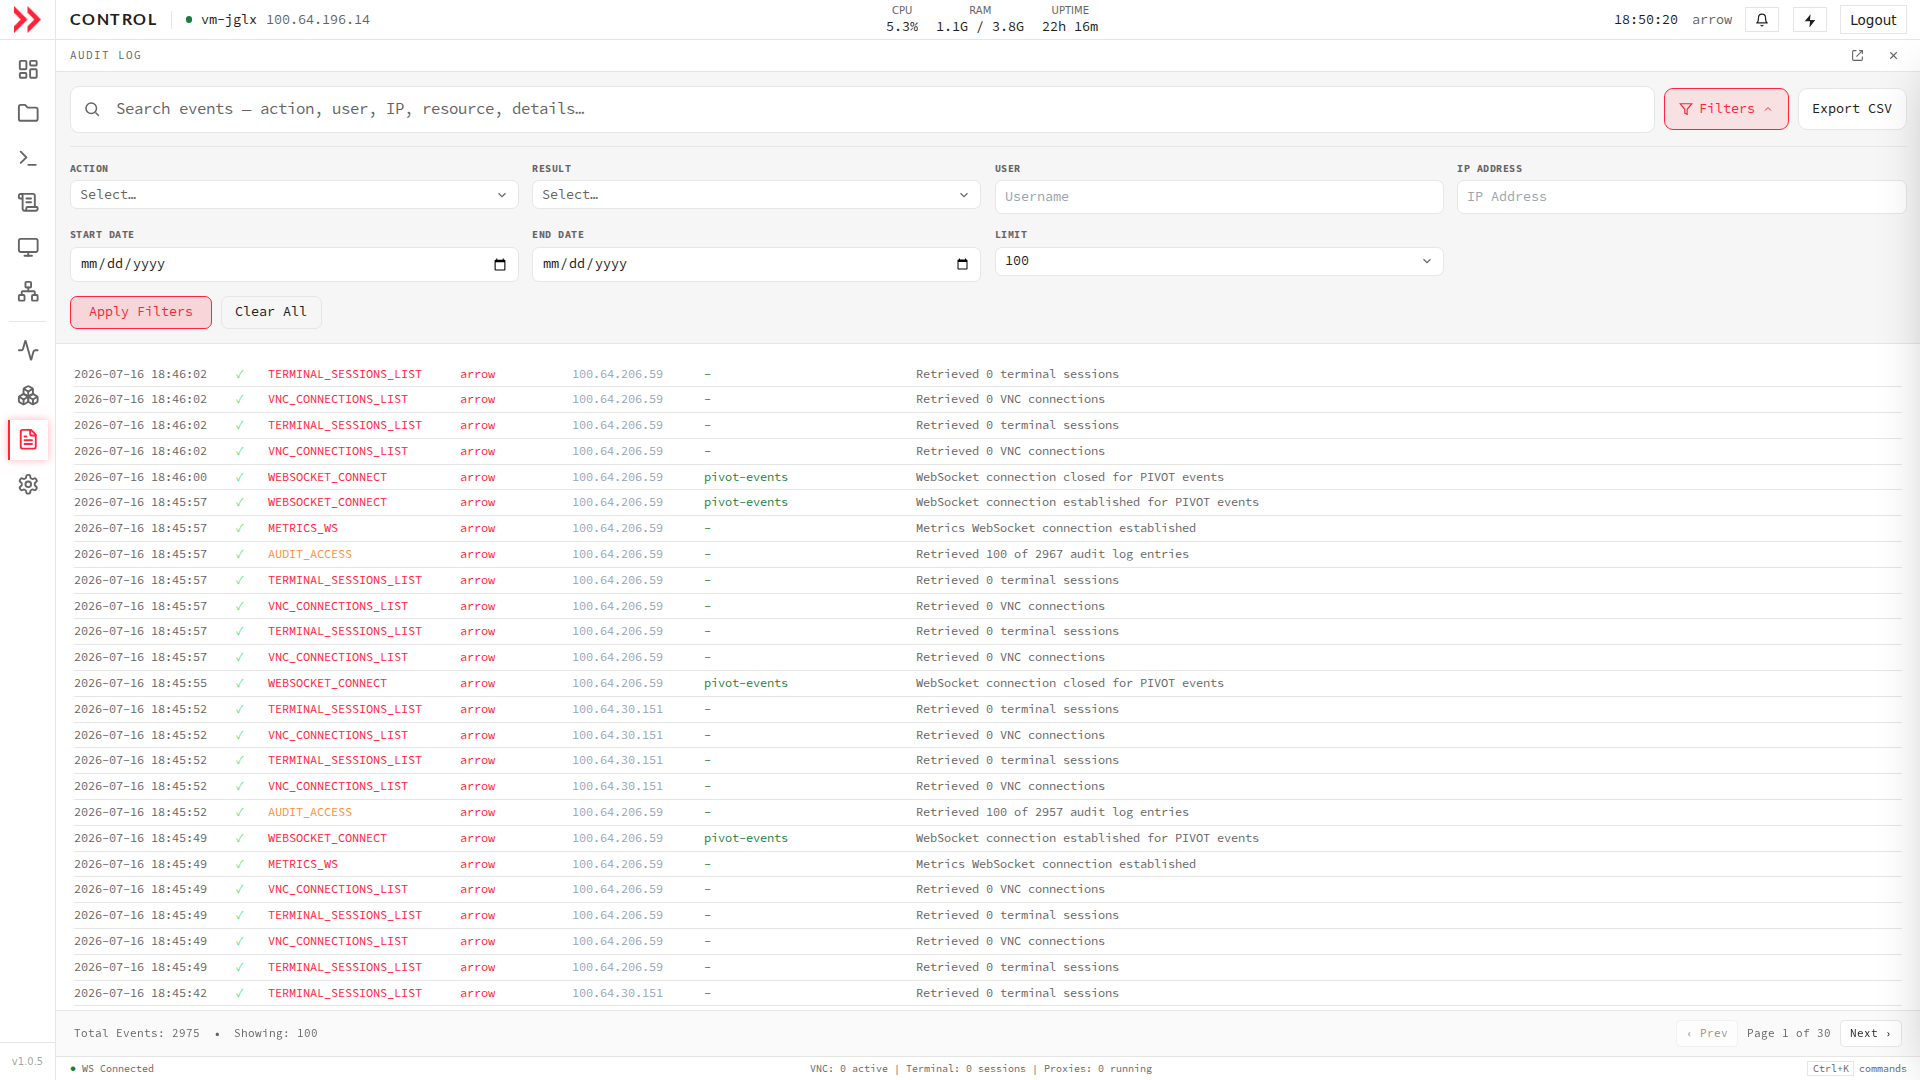Expand the Action select dropdown
The width and height of the screenshot is (1920, 1080).
coord(294,195)
